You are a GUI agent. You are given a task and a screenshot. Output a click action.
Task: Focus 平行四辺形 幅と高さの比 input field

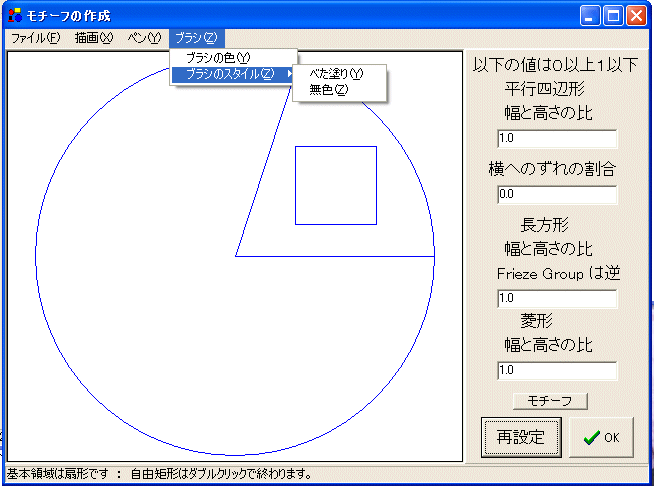557,138
